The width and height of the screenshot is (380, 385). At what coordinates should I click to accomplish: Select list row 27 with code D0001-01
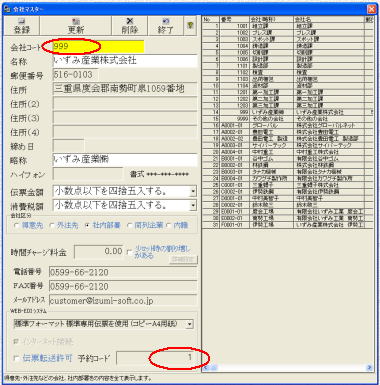[x=287, y=198]
